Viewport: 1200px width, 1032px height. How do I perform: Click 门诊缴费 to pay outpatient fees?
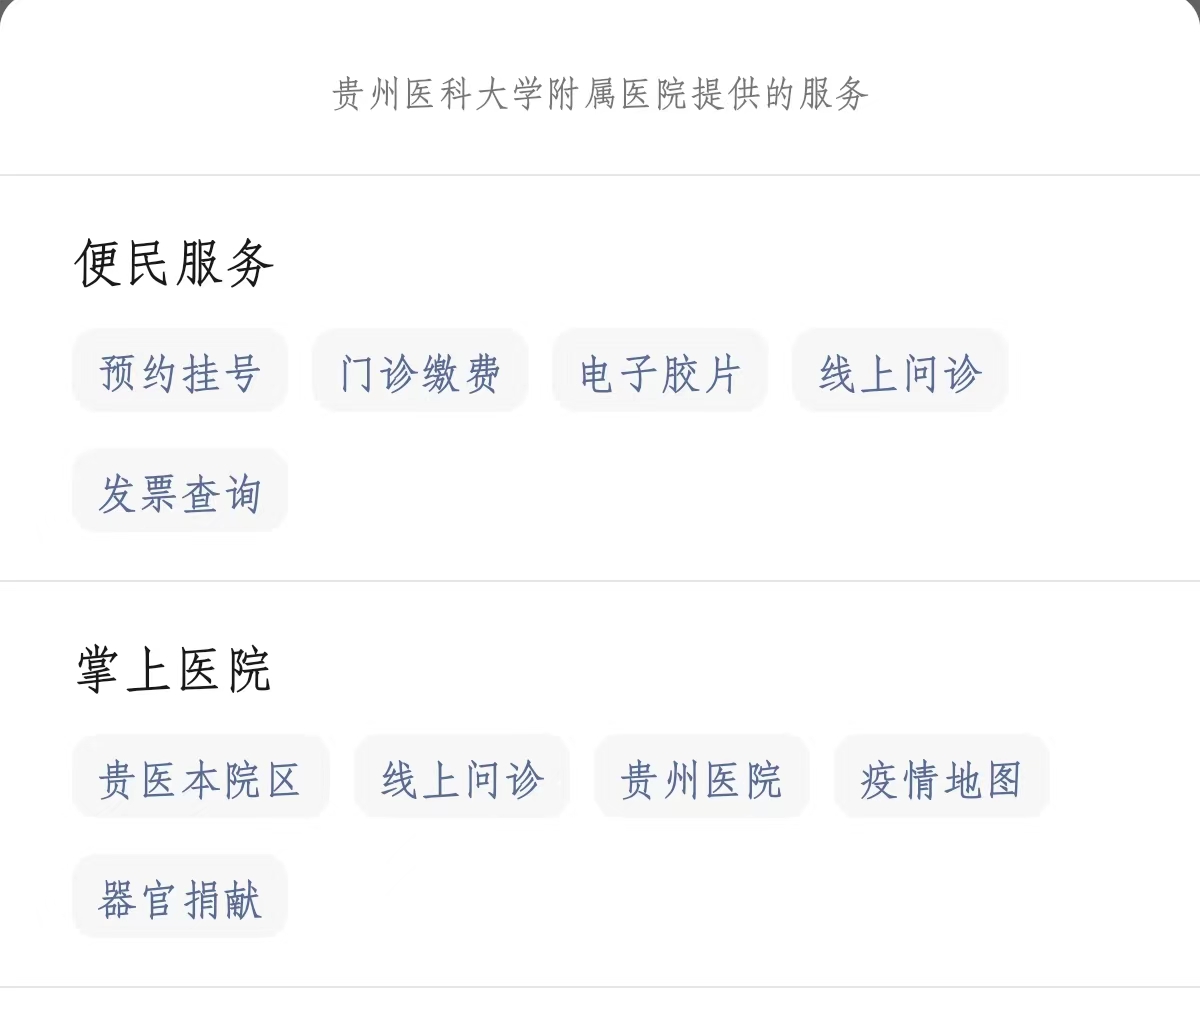pyautogui.click(x=420, y=370)
